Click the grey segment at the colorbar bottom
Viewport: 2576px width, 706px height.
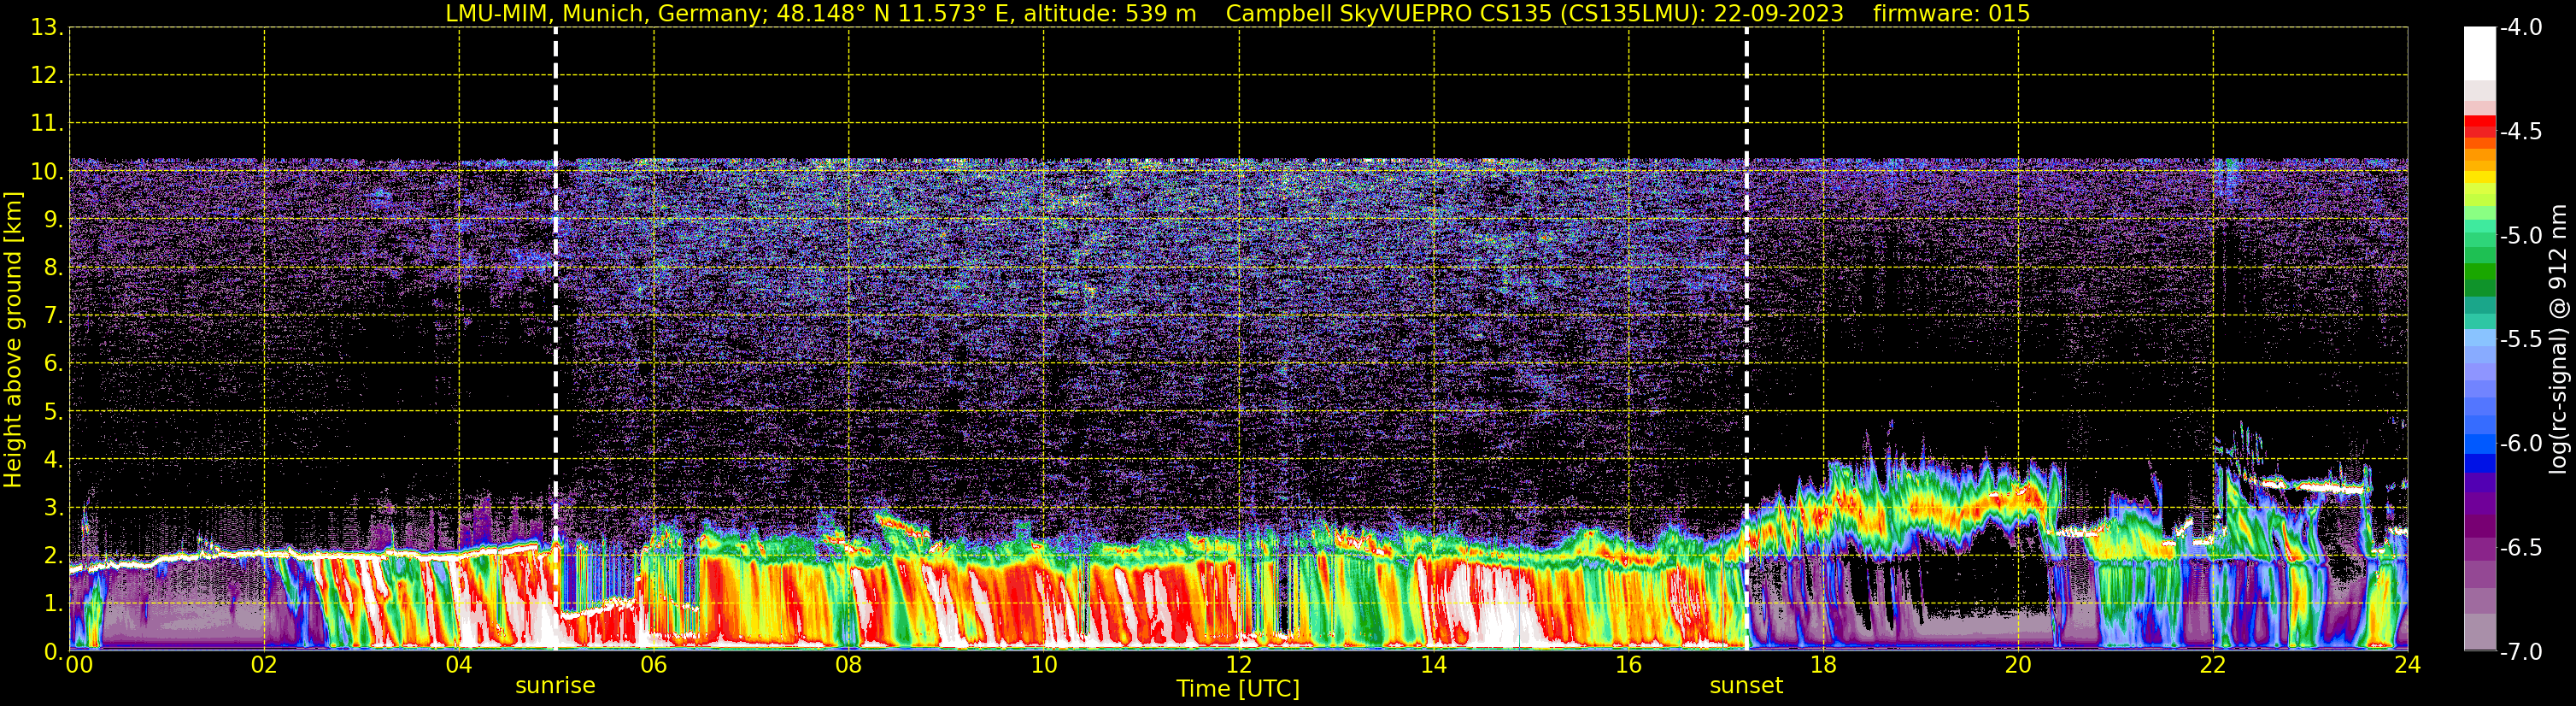pyautogui.click(x=2479, y=632)
